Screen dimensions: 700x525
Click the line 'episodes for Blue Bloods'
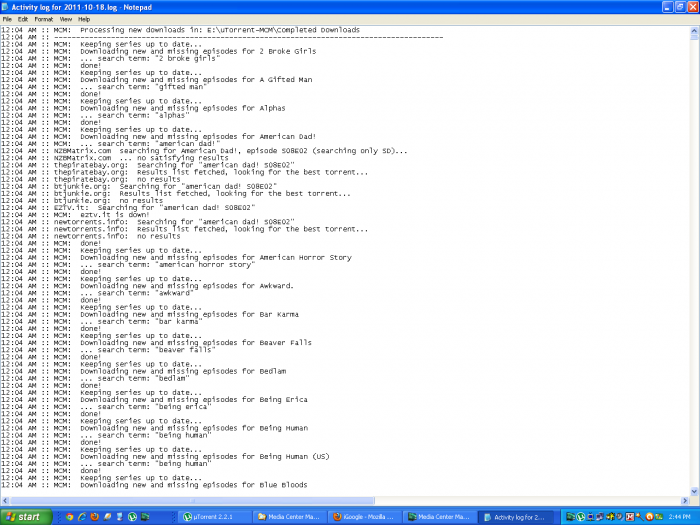pos(154,485)
